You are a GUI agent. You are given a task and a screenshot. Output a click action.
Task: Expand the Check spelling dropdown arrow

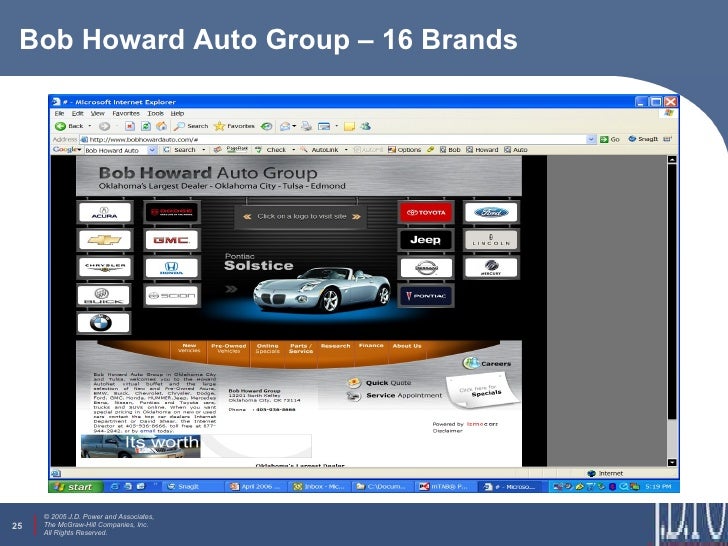293,150
